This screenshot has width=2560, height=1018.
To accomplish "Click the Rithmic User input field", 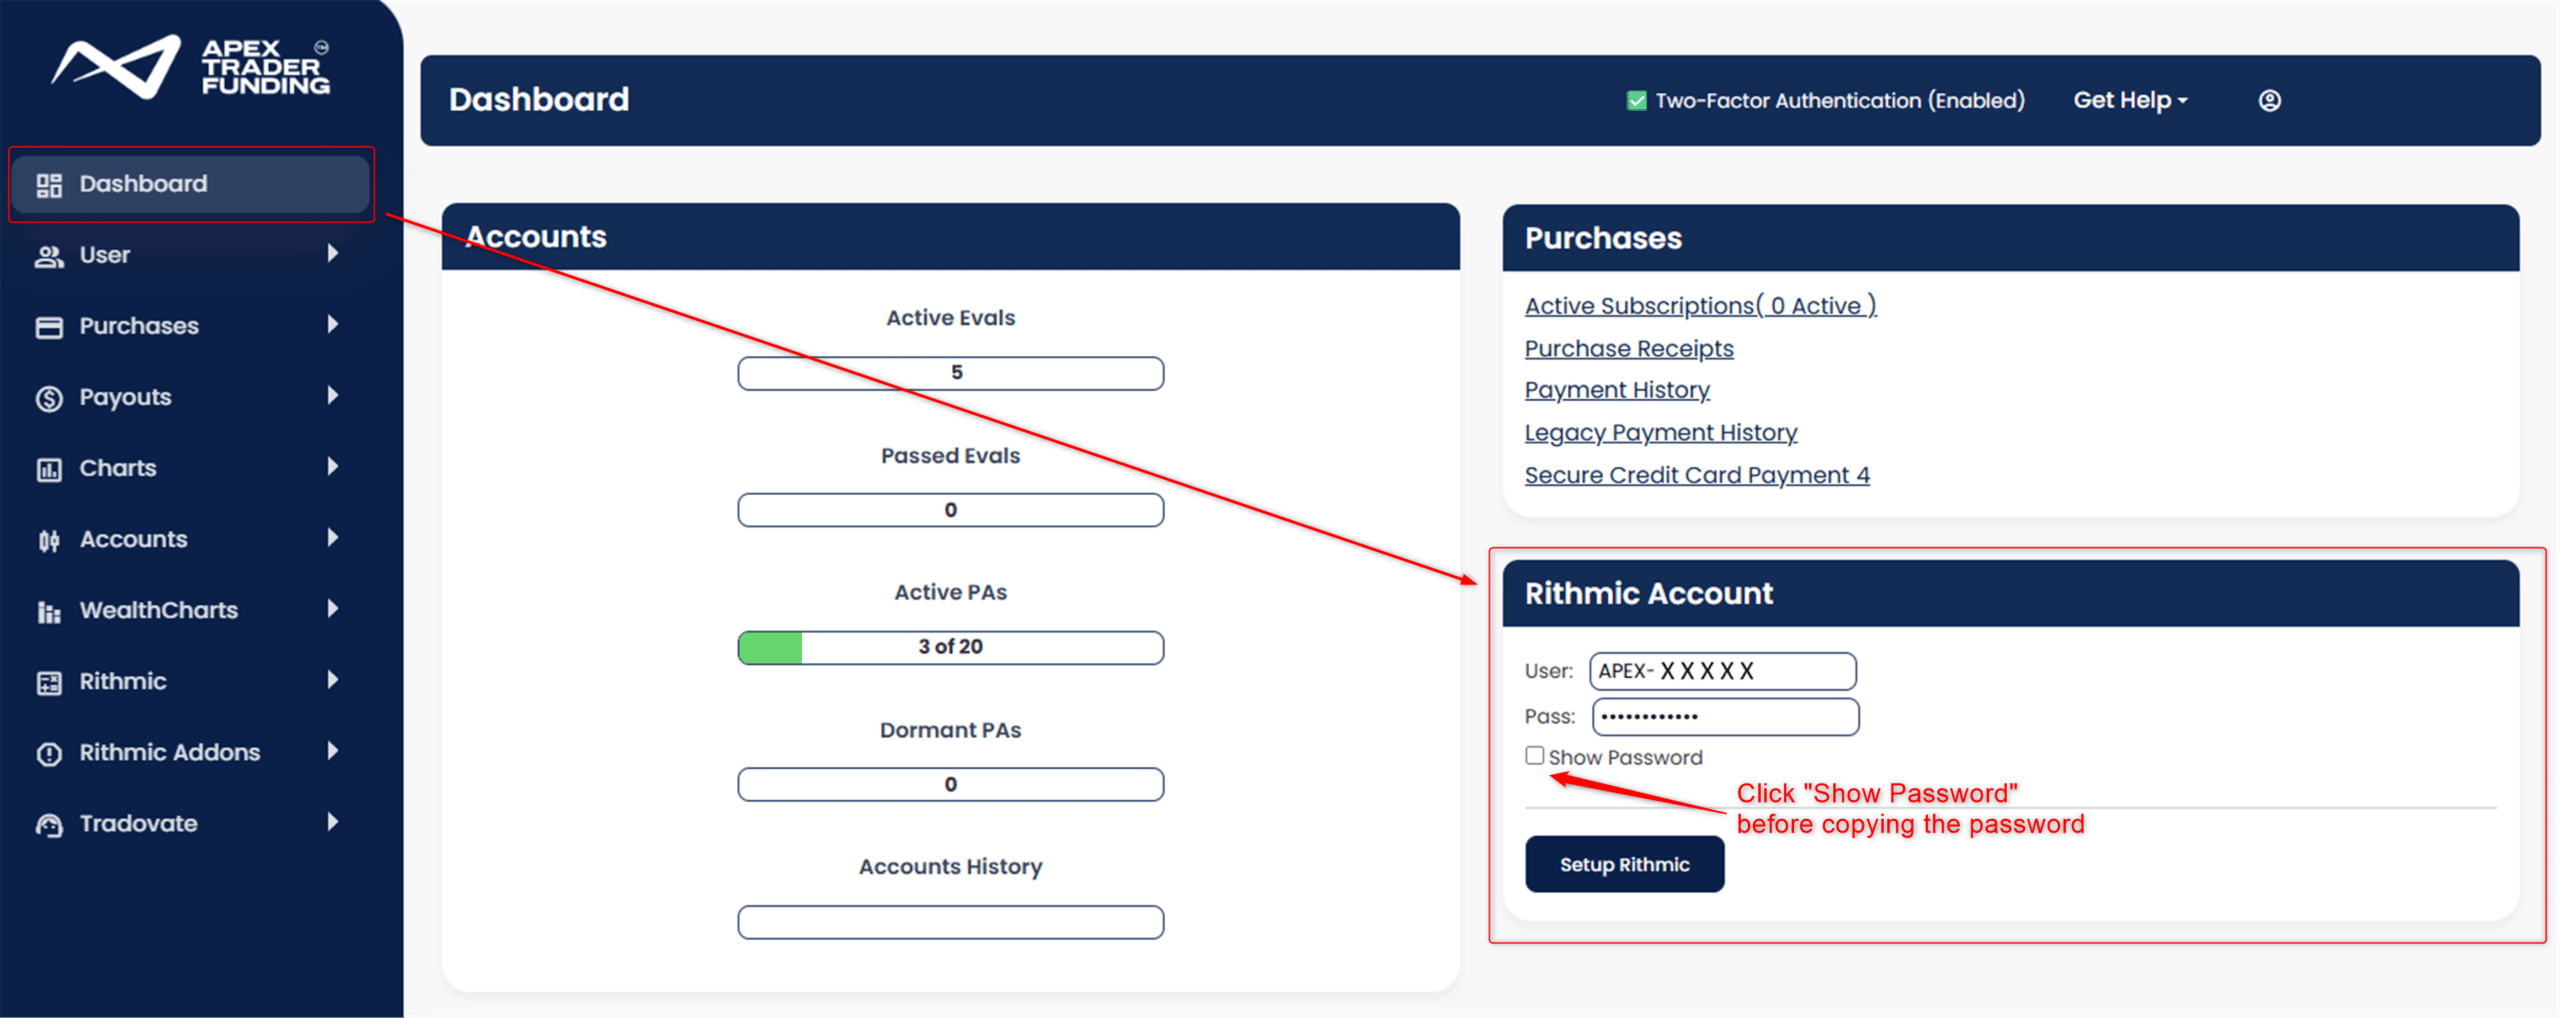I will point(1723,671).
